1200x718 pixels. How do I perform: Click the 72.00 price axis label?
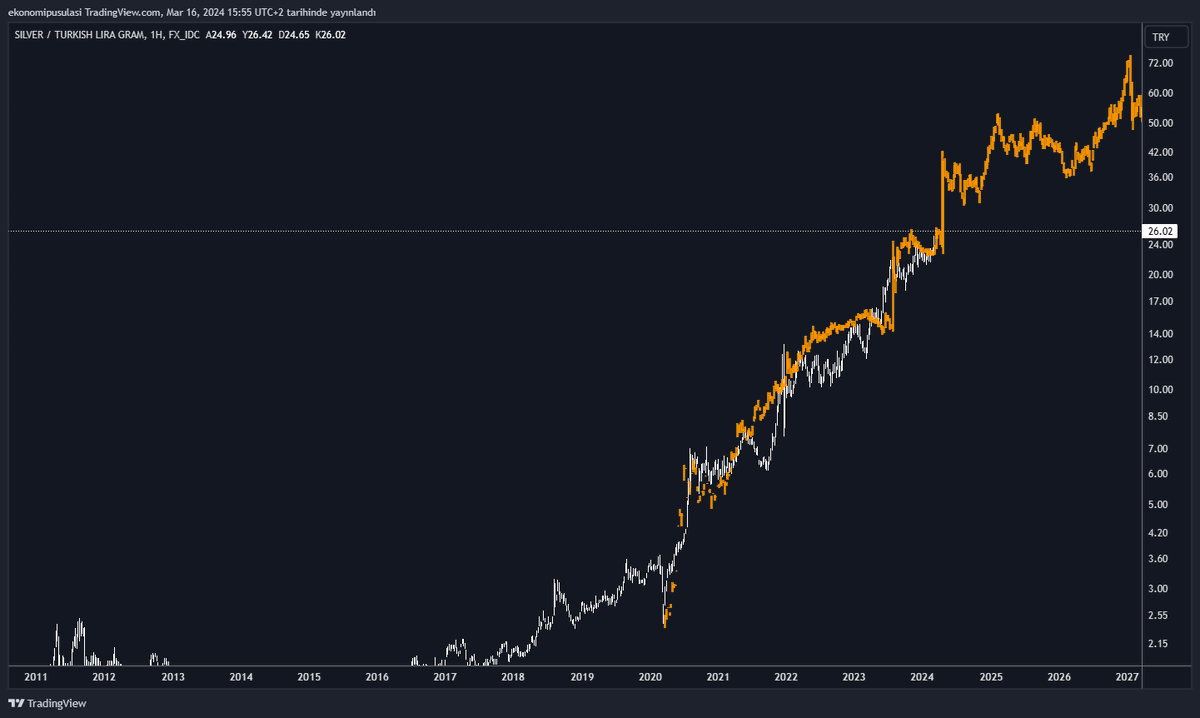1160,63
